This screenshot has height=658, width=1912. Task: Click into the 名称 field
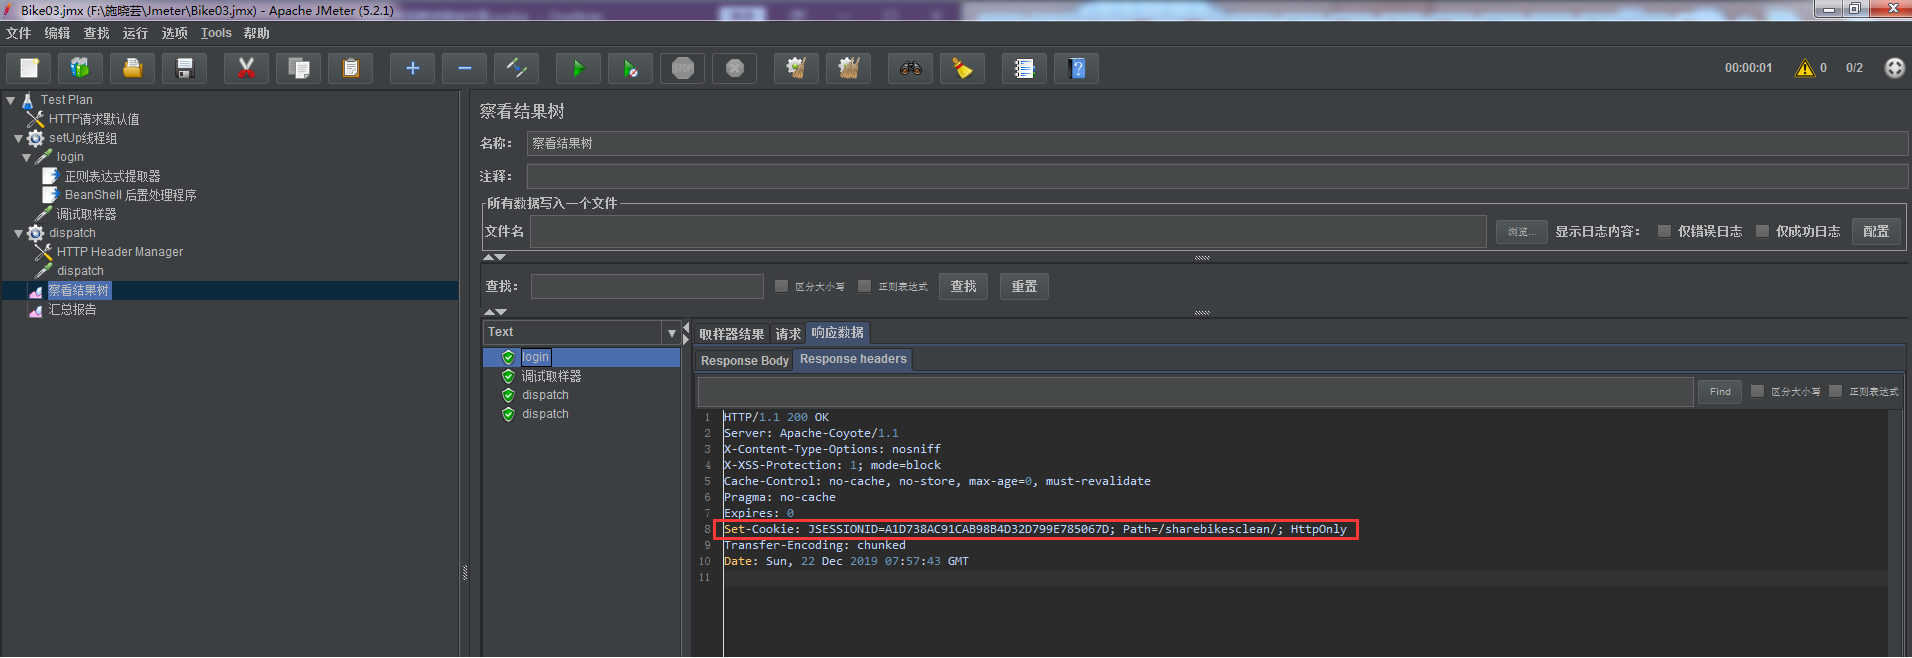1217,143
